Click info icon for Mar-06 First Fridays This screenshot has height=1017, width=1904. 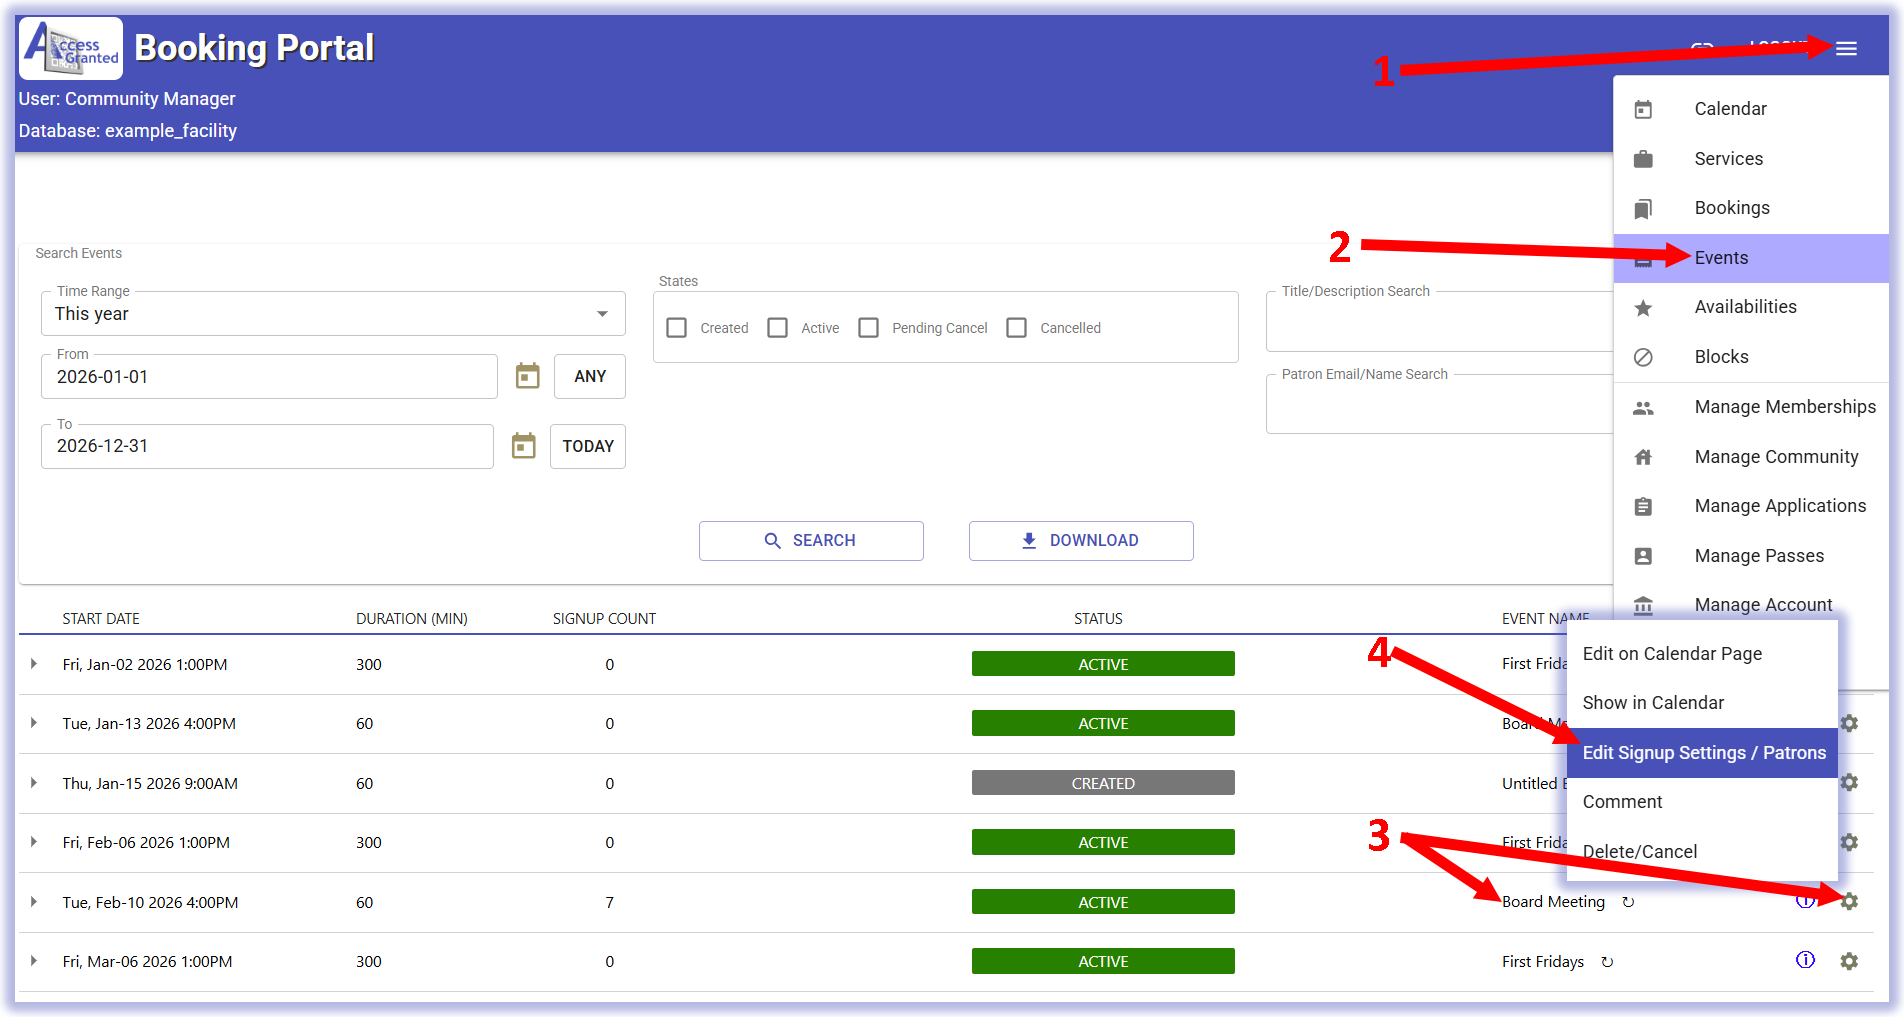point(1805,961)
